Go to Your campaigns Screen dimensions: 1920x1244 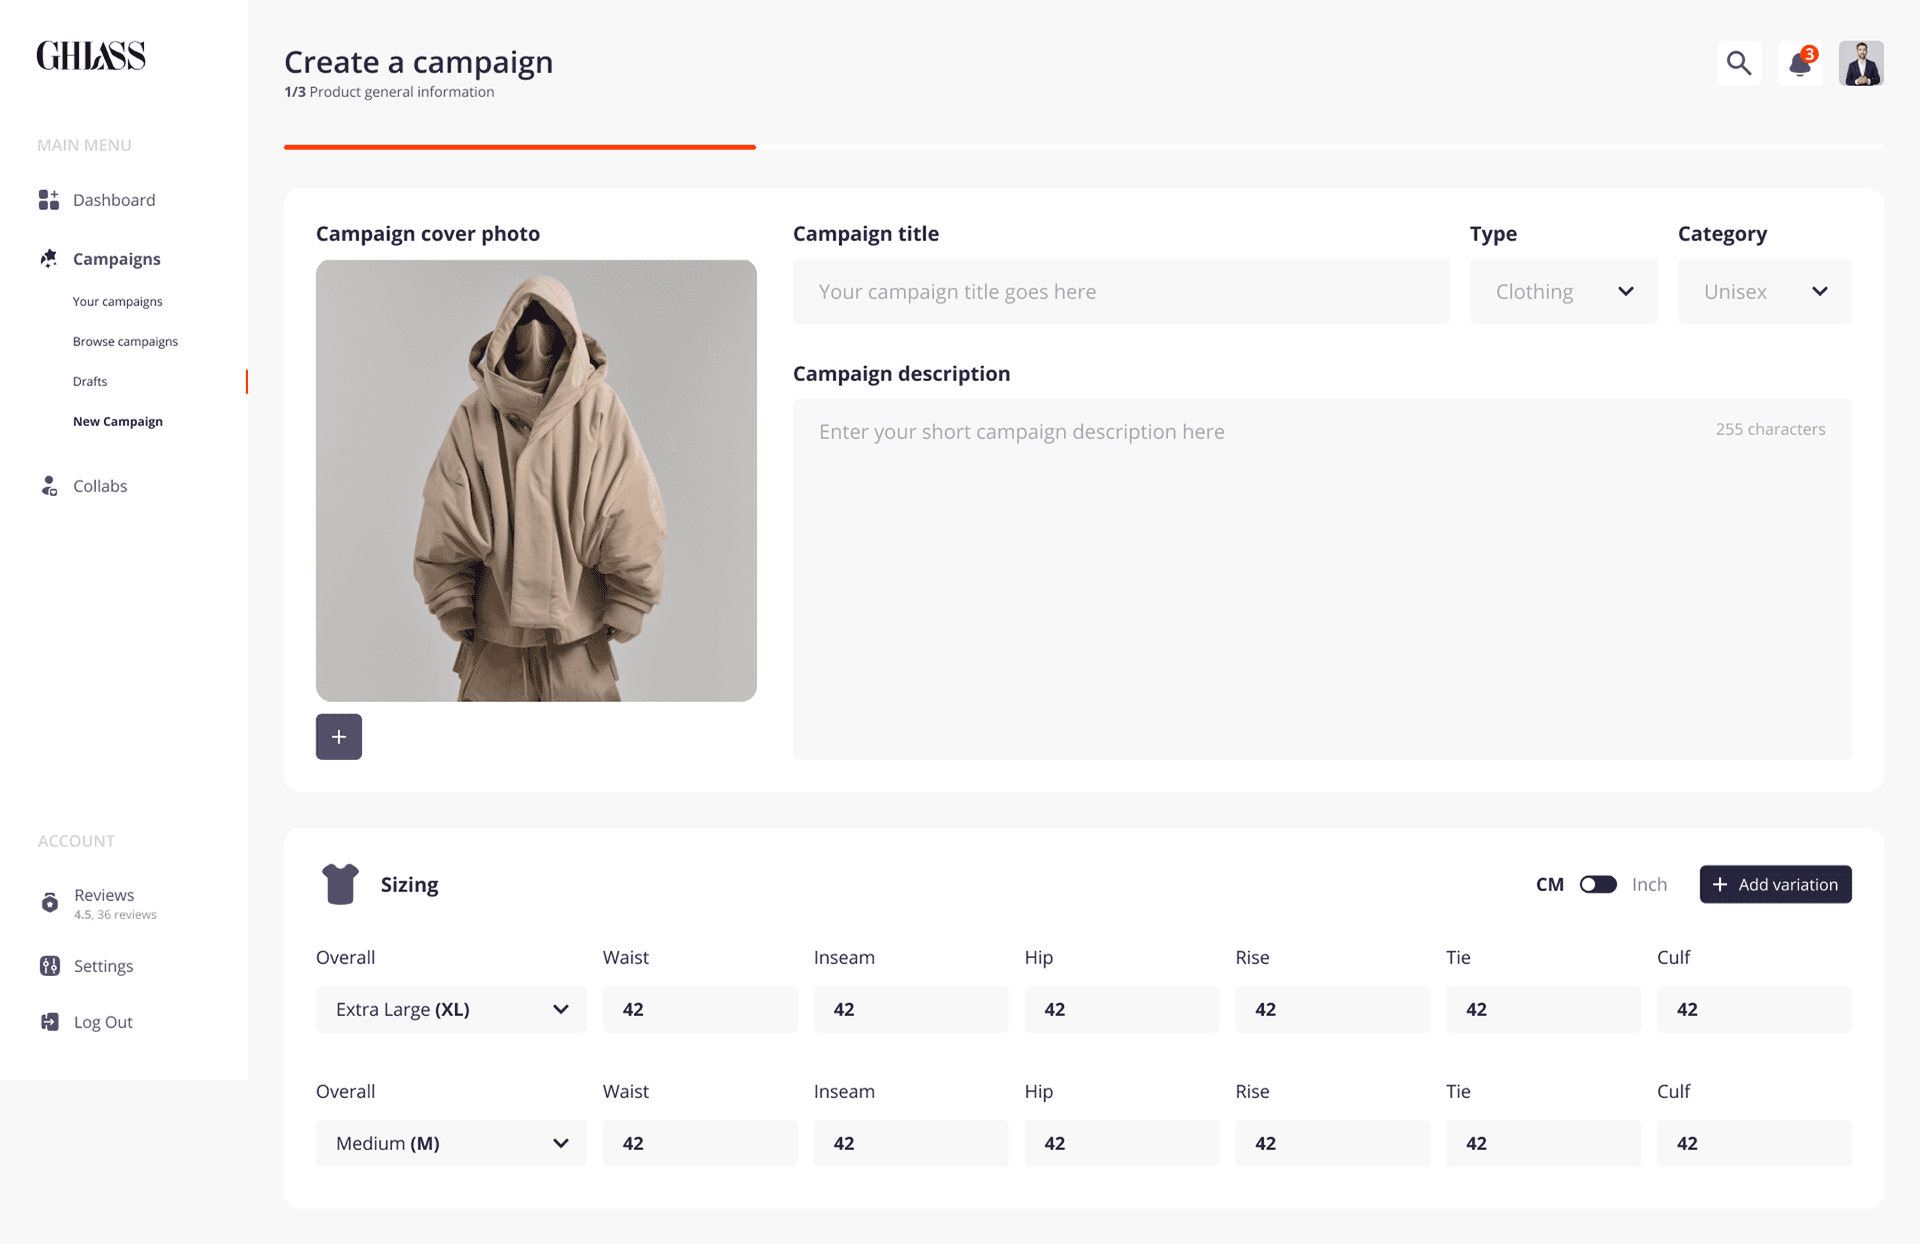(117, 301)
